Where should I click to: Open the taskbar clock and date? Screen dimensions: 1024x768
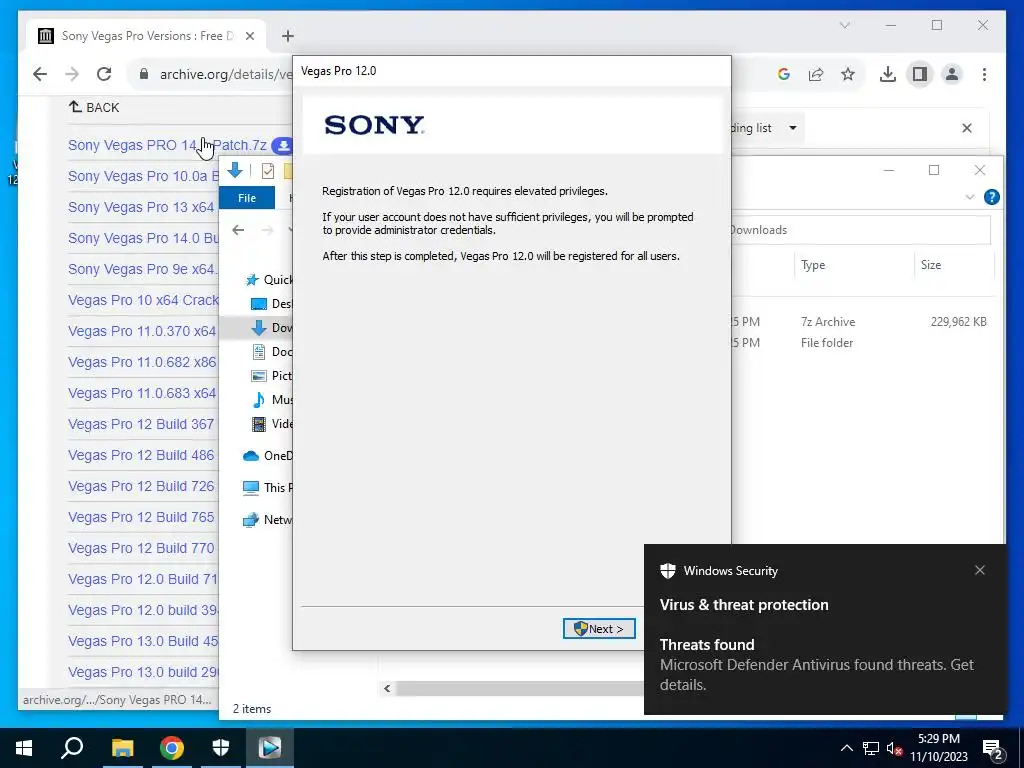[x=939, y=748]
